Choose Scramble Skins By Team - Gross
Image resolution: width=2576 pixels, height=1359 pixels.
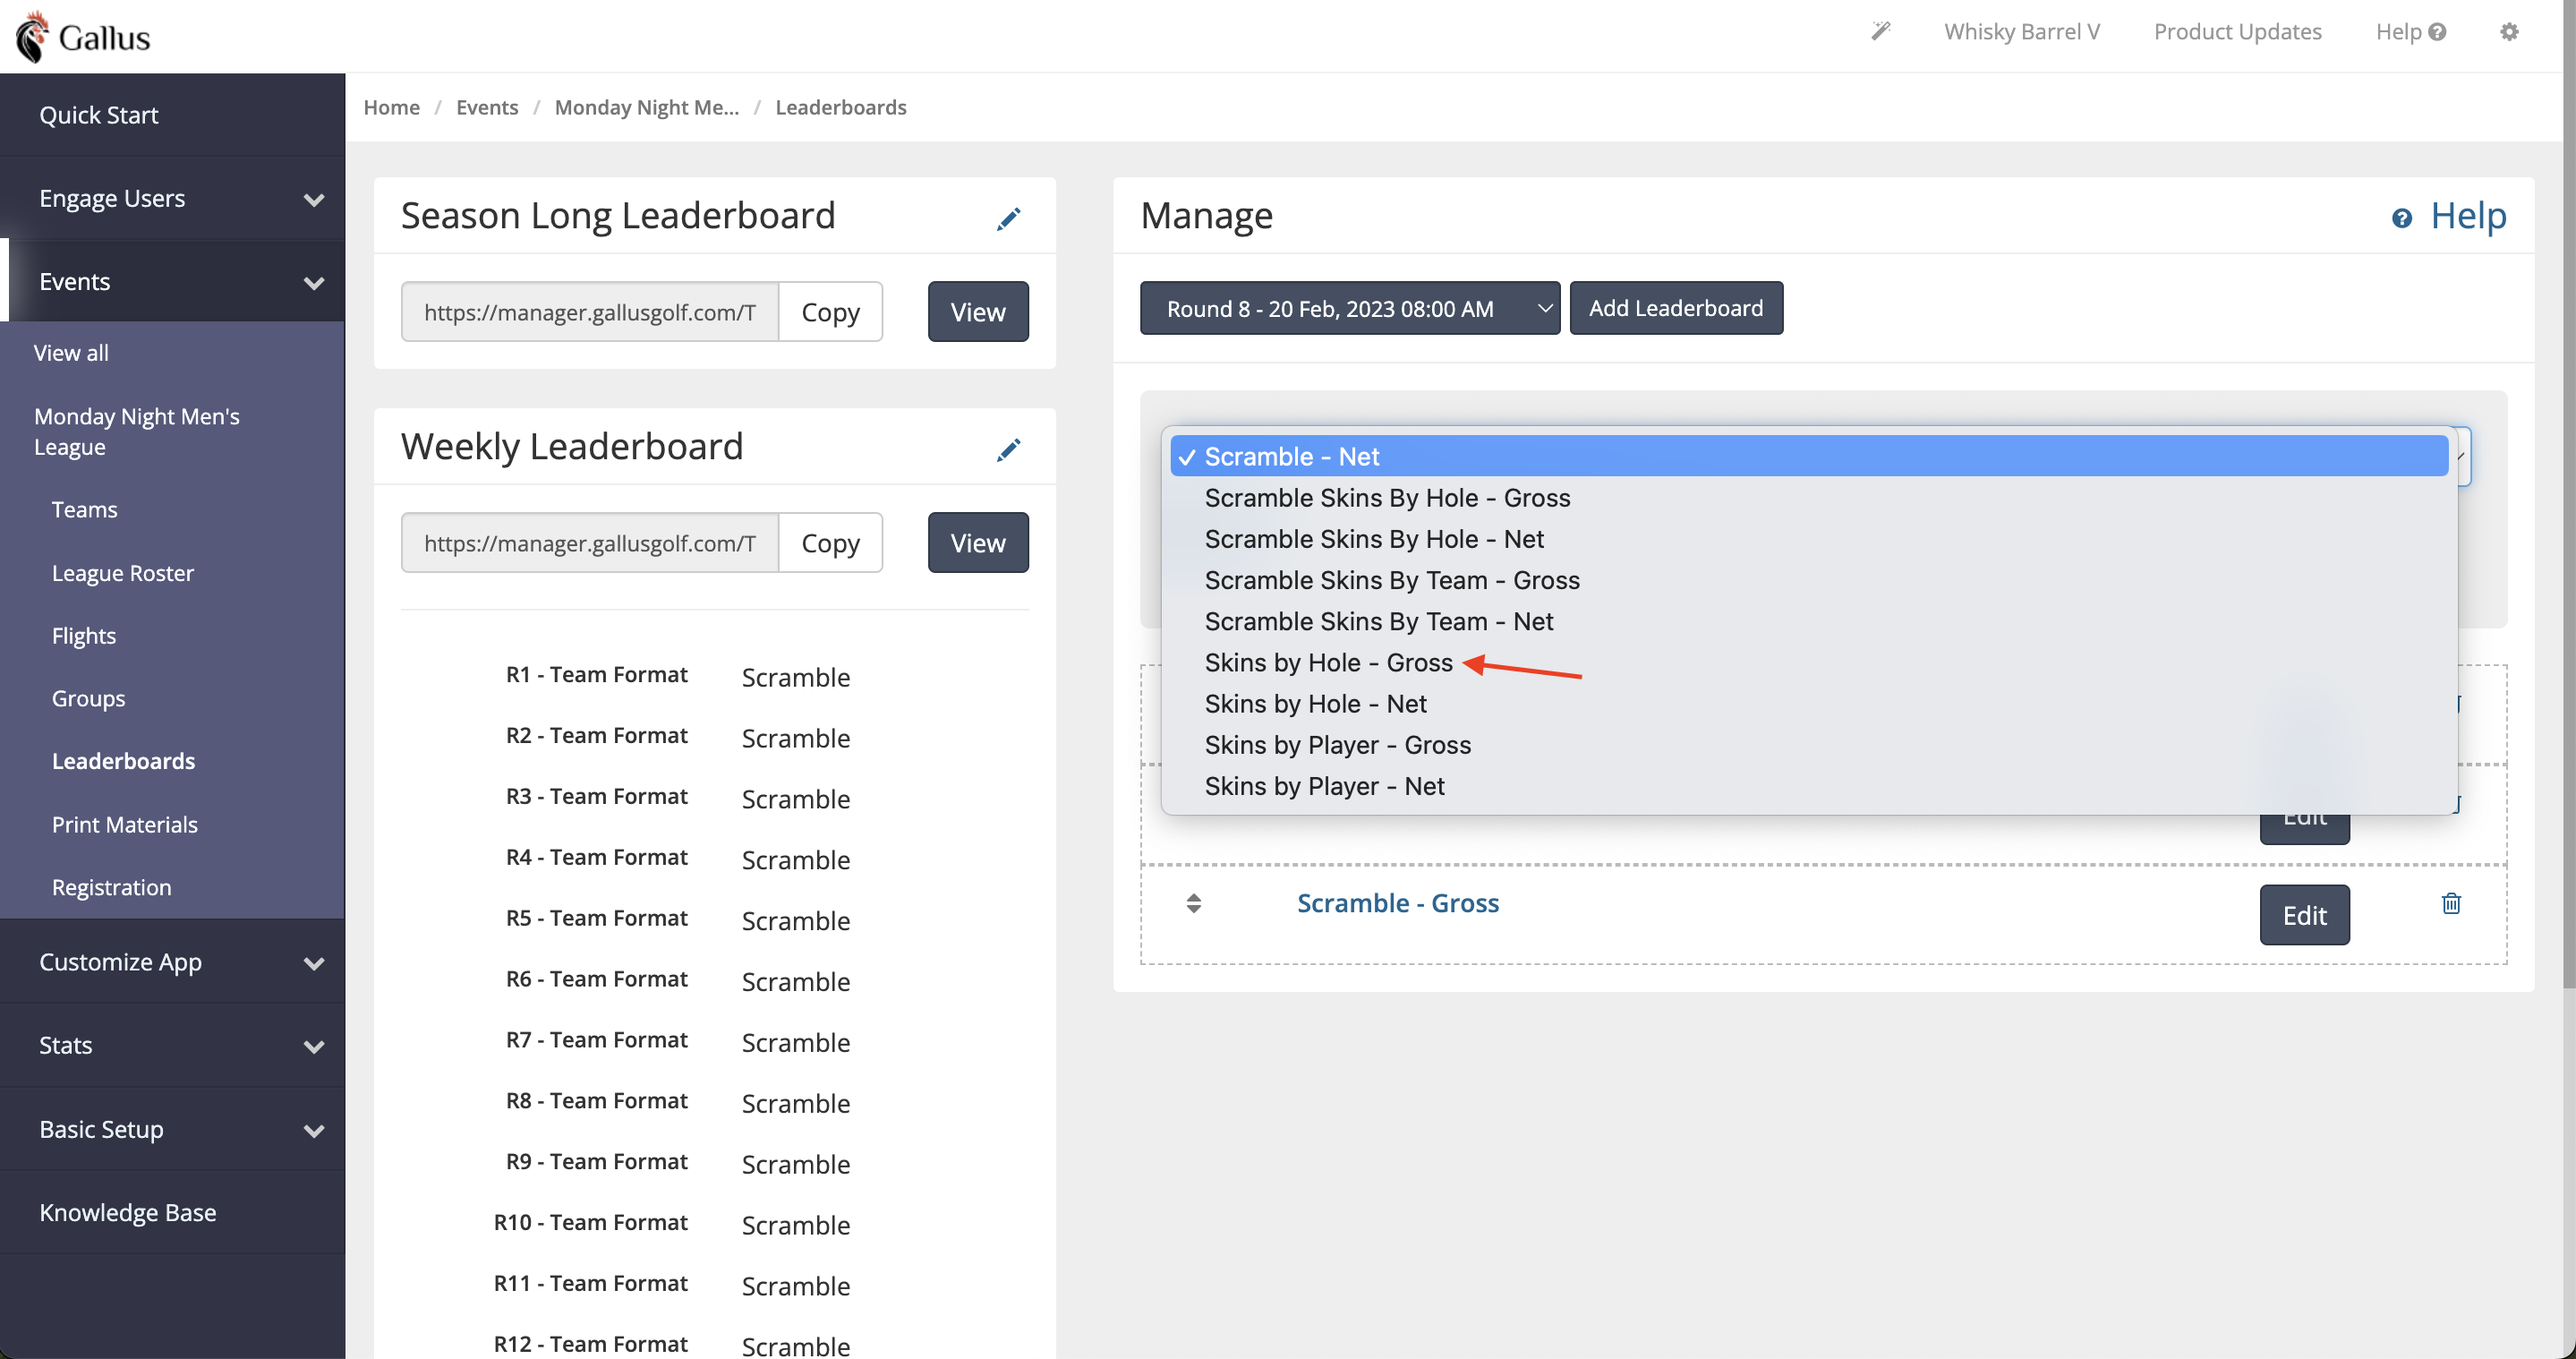tap(1808, 580)
